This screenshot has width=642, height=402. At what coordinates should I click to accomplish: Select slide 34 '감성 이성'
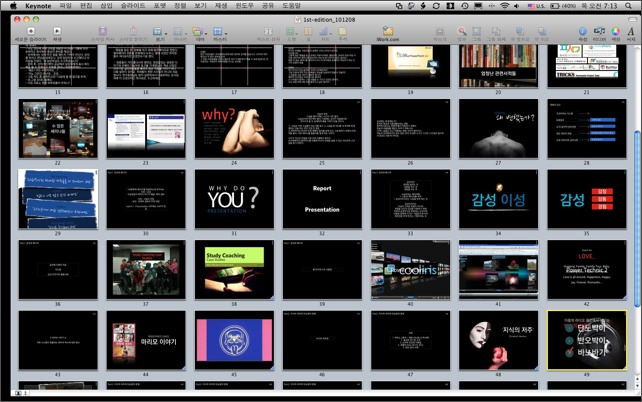tap(498, 199)
